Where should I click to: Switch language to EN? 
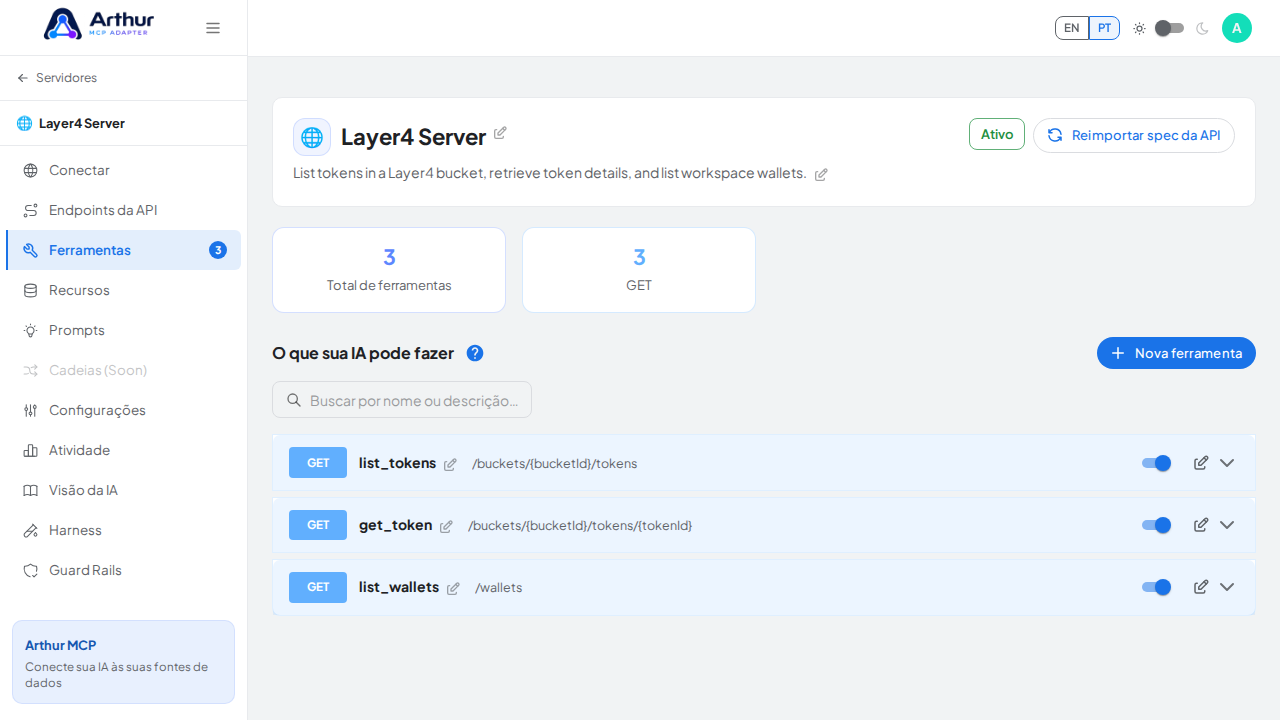pyautogui.click(x=1072, y=28)
